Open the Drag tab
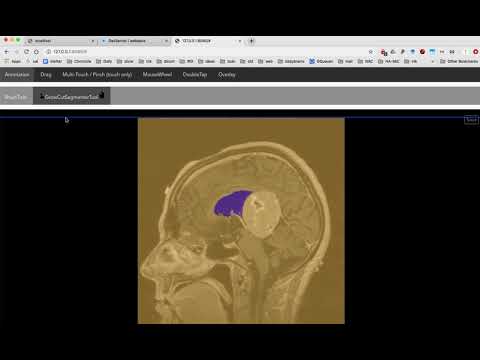This screenshot has height=360, width=480. [x=46, y=75]
